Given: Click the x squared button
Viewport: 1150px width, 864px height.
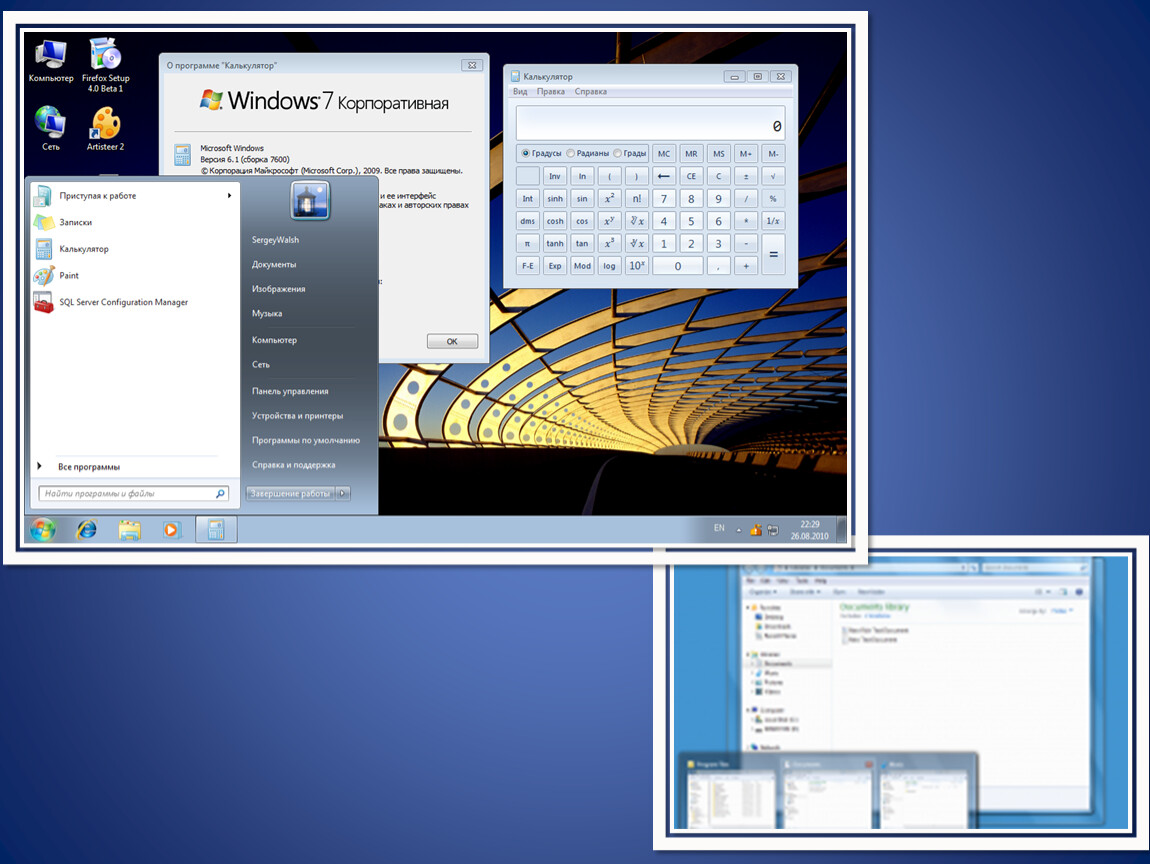Looking at the screenshot, I should [x=609, y=199].
